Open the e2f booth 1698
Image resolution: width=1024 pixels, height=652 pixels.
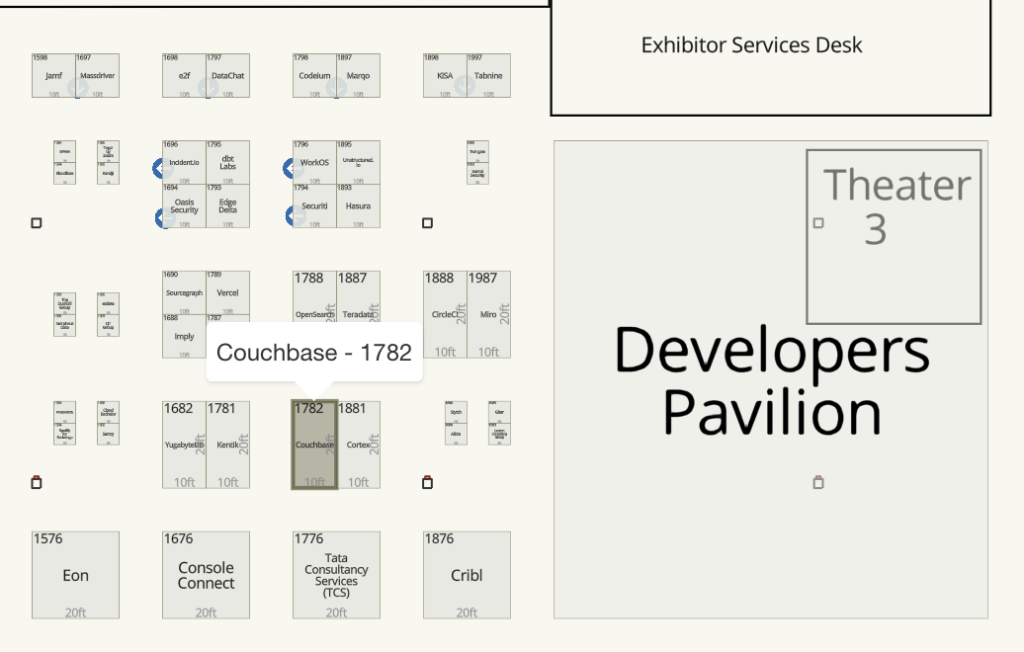click(x=184, y=76)
